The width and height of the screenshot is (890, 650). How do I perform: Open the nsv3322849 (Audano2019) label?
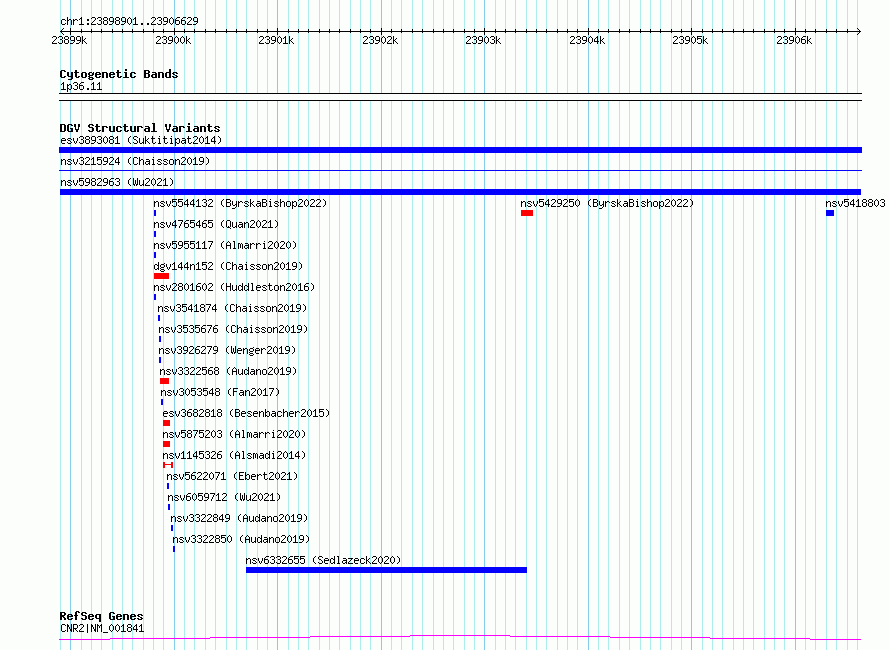pos(239,518)
